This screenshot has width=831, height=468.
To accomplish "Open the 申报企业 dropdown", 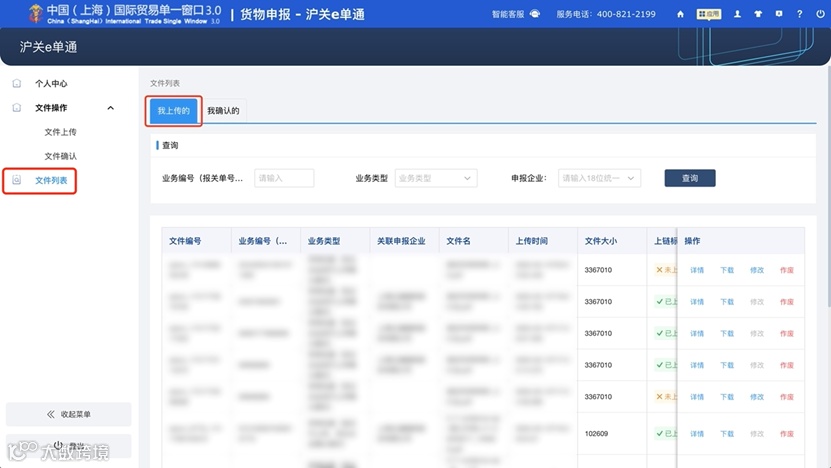I will pyautogui.click(x=599, y=178).
